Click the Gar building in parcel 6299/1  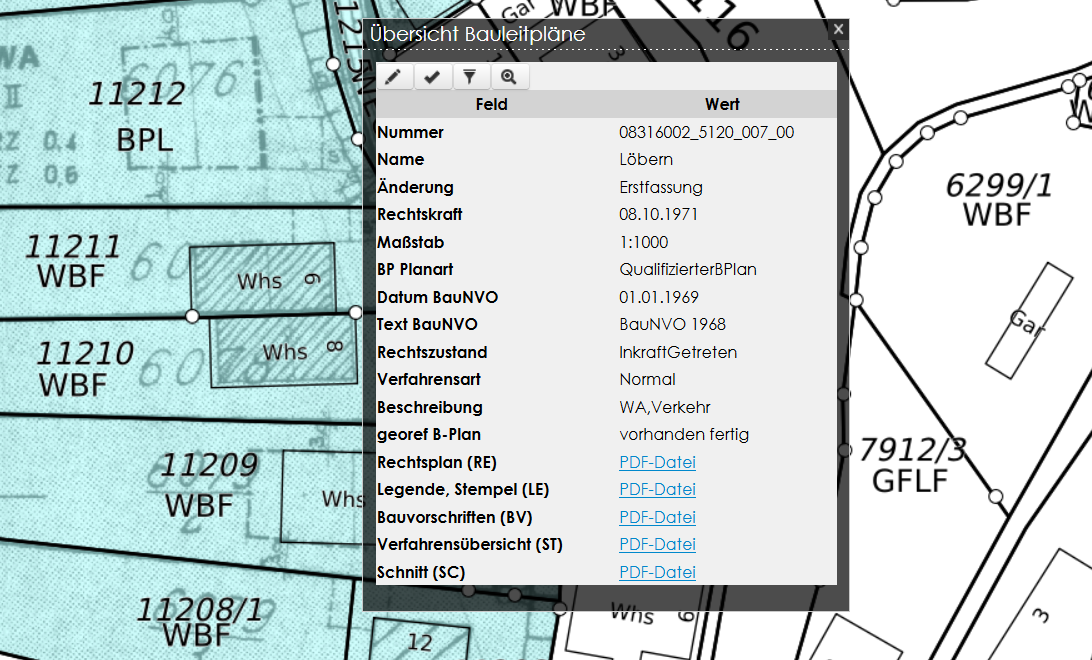pos(1029,321)
